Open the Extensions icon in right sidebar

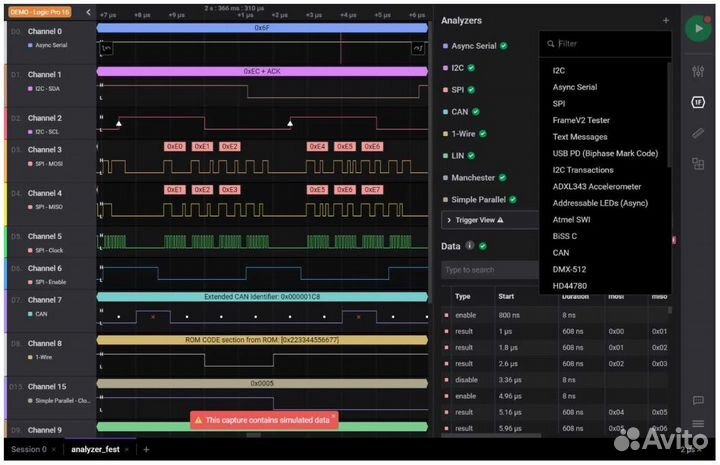698,163
